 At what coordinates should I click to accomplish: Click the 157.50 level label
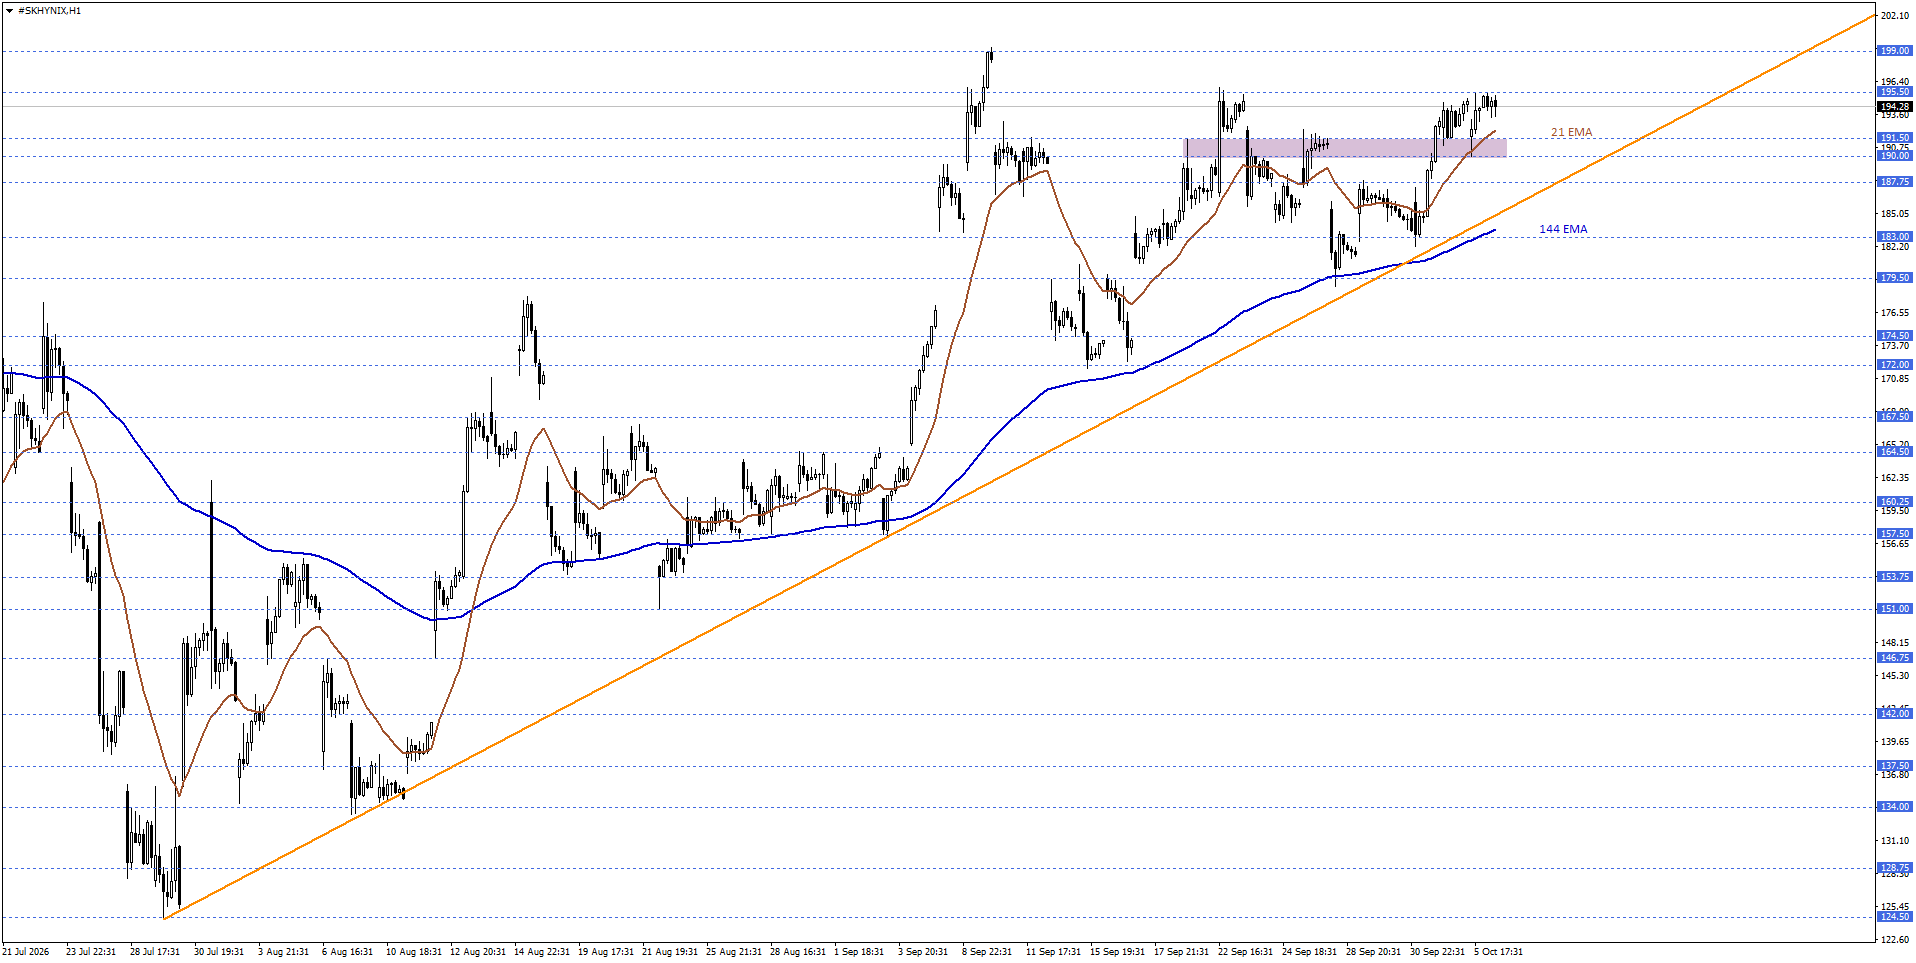pyautogui.click(x=1895, y=534)
